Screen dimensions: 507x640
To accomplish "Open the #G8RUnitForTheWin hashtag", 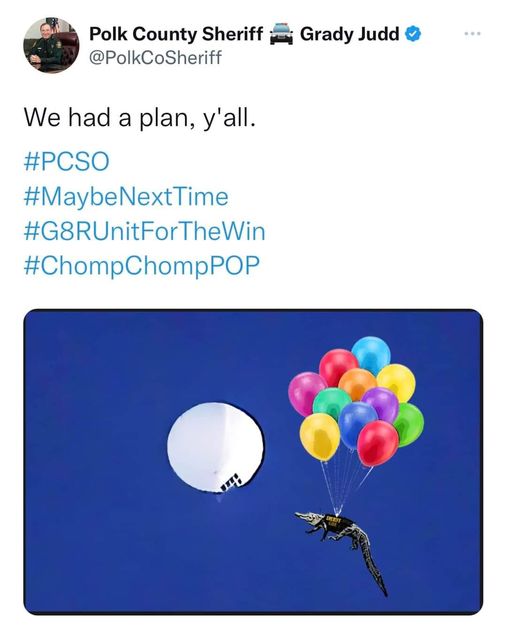I will 145,231.
